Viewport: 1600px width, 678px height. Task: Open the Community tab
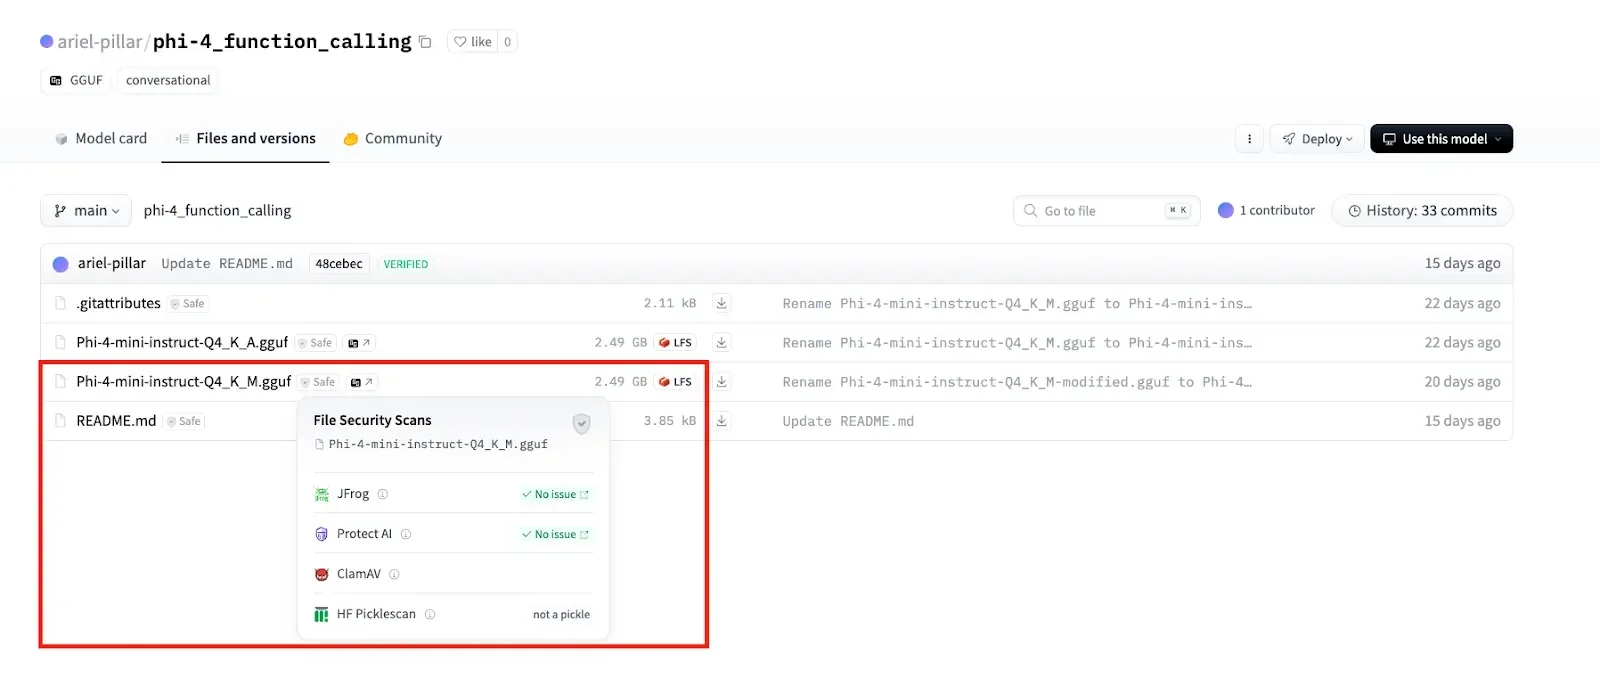pos(392,139)
